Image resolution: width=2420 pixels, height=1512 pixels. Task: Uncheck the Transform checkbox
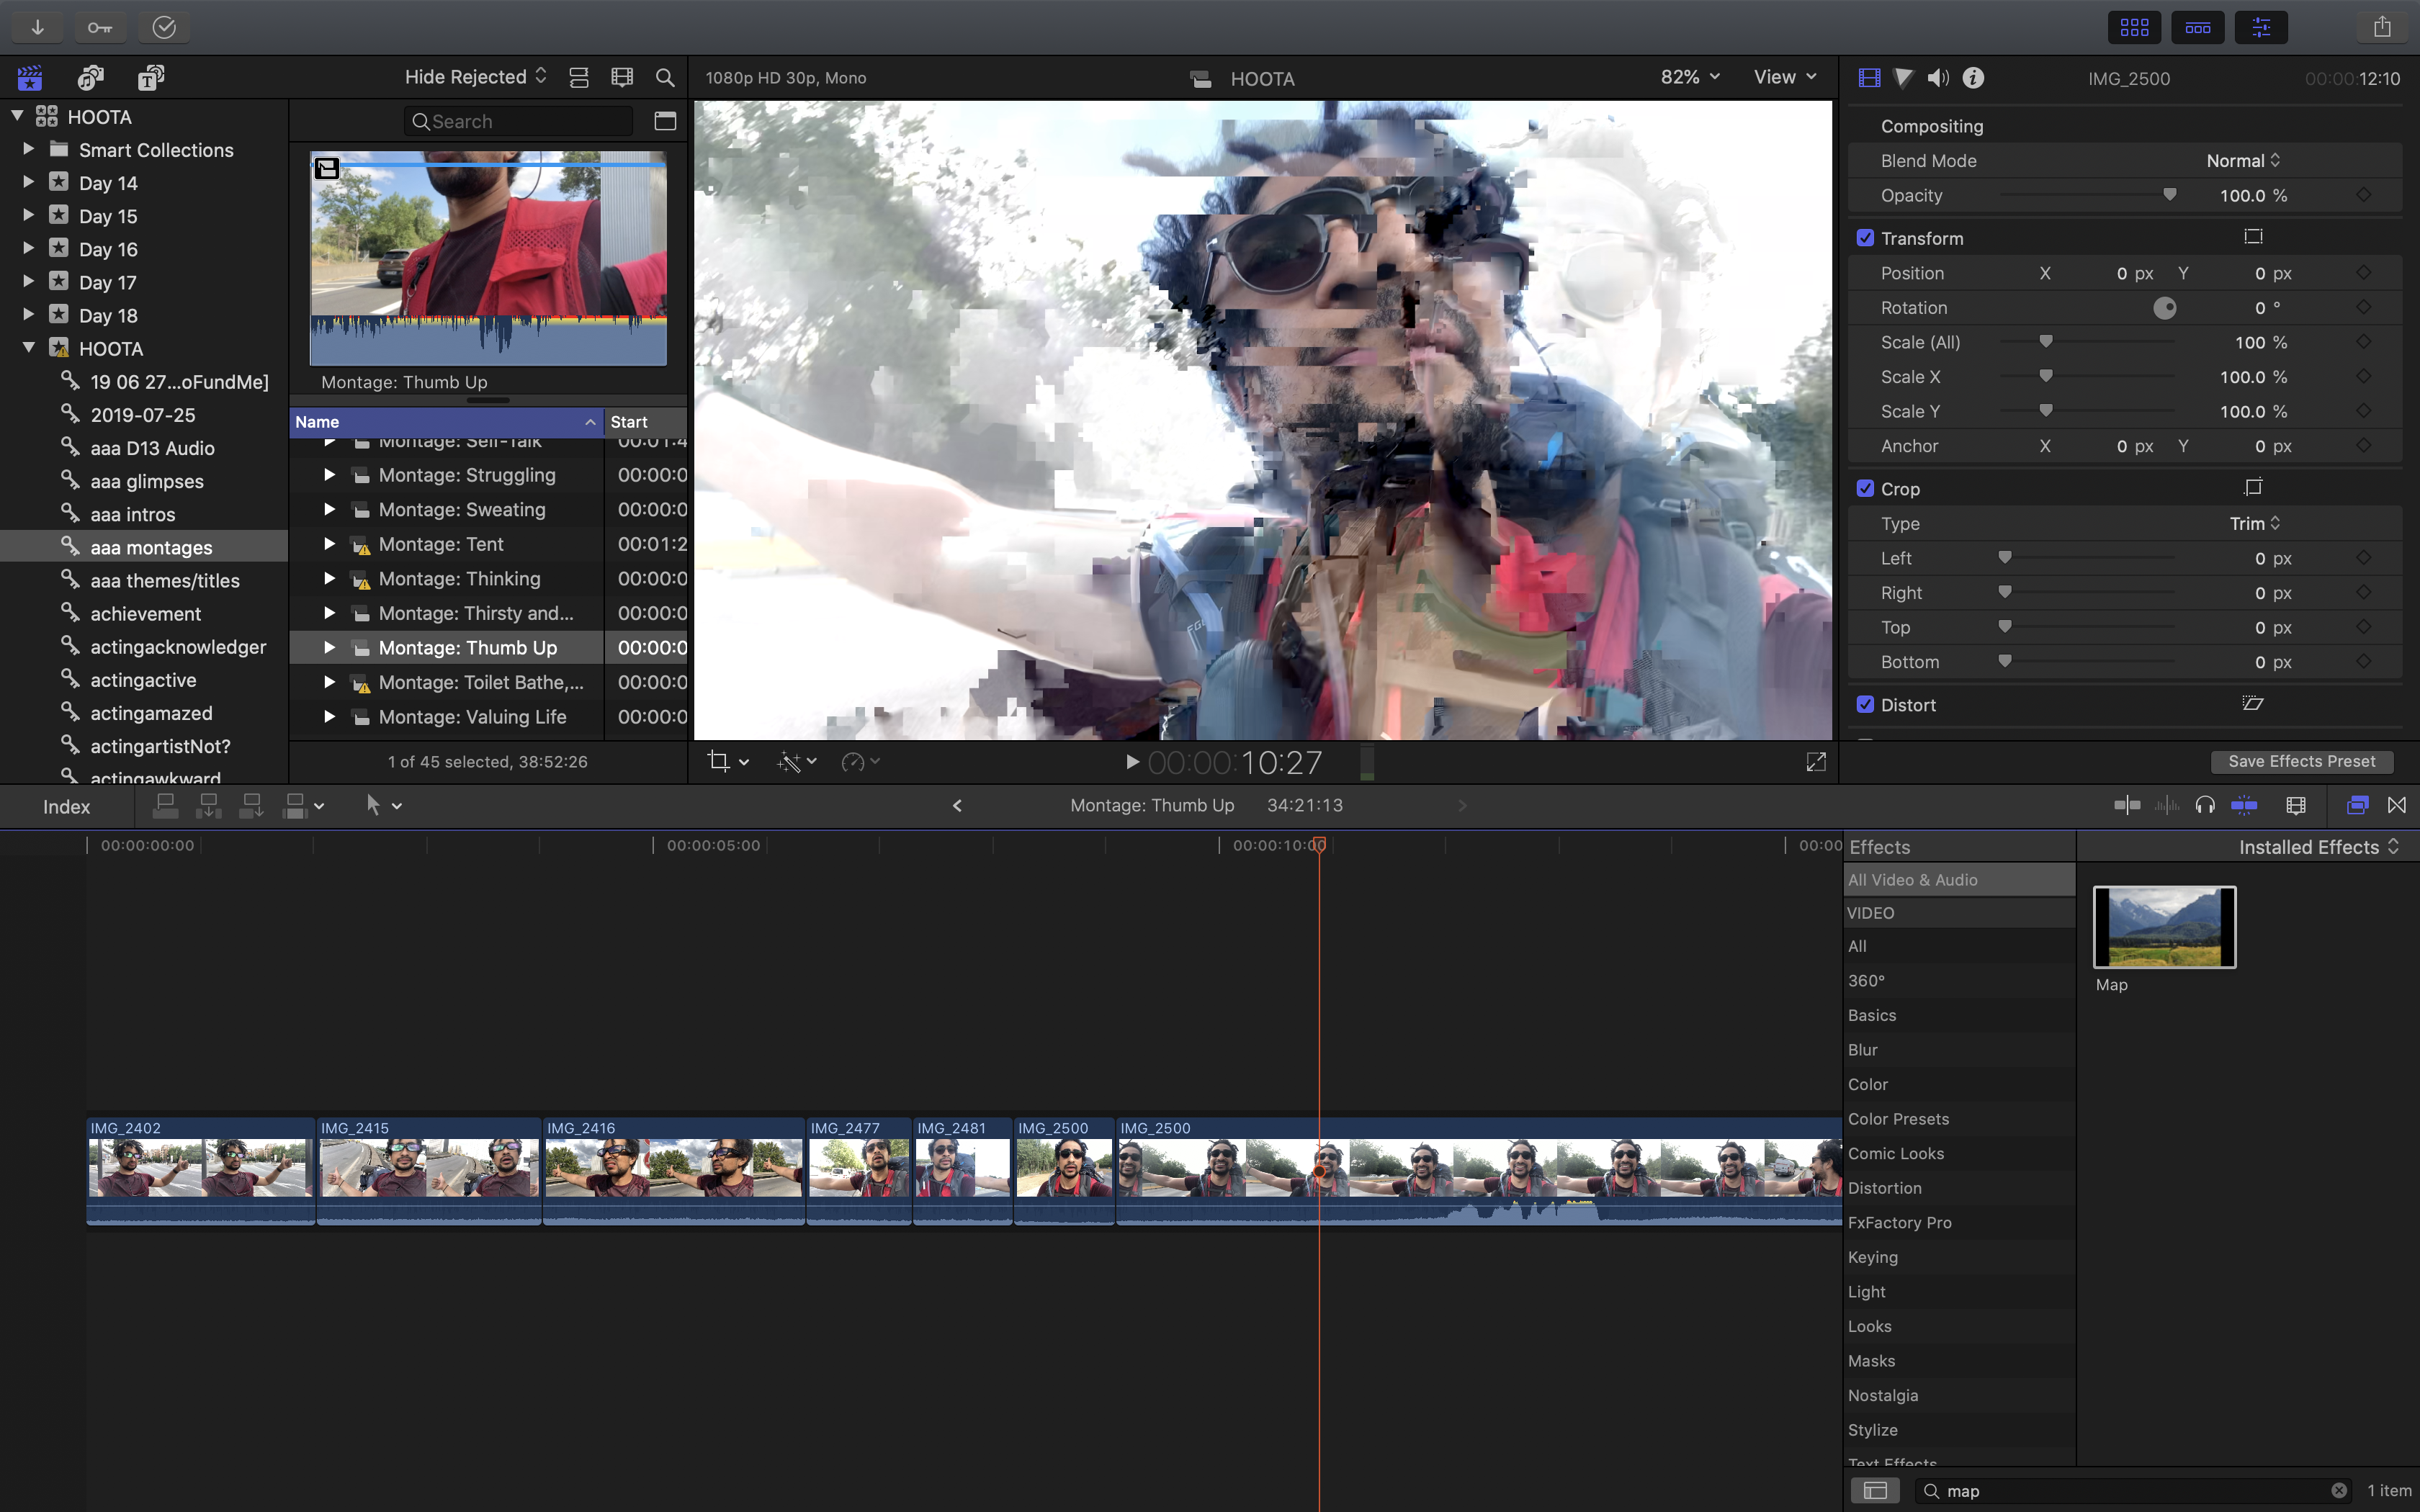pos(1865,238)
